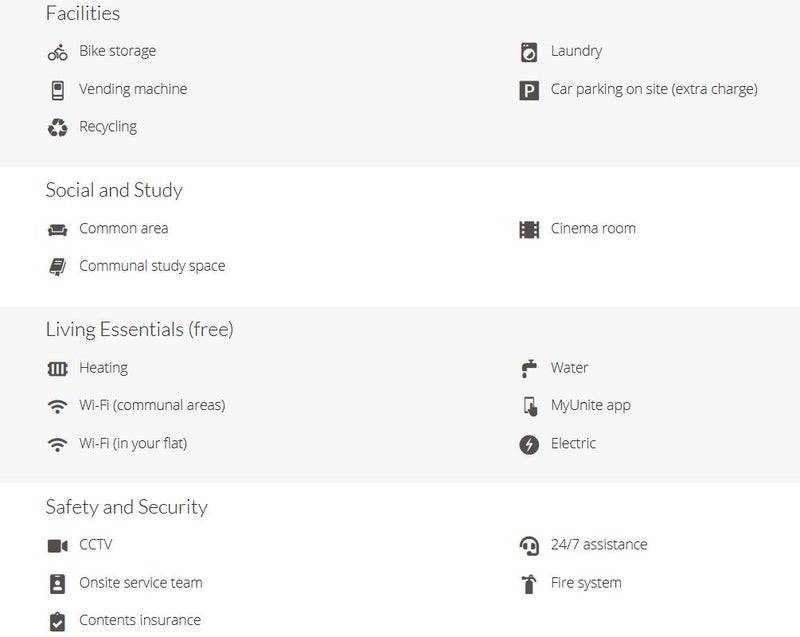Click the lightning bolt Electric icon
The width and height of the screenshot is (800, 637).
529,444
